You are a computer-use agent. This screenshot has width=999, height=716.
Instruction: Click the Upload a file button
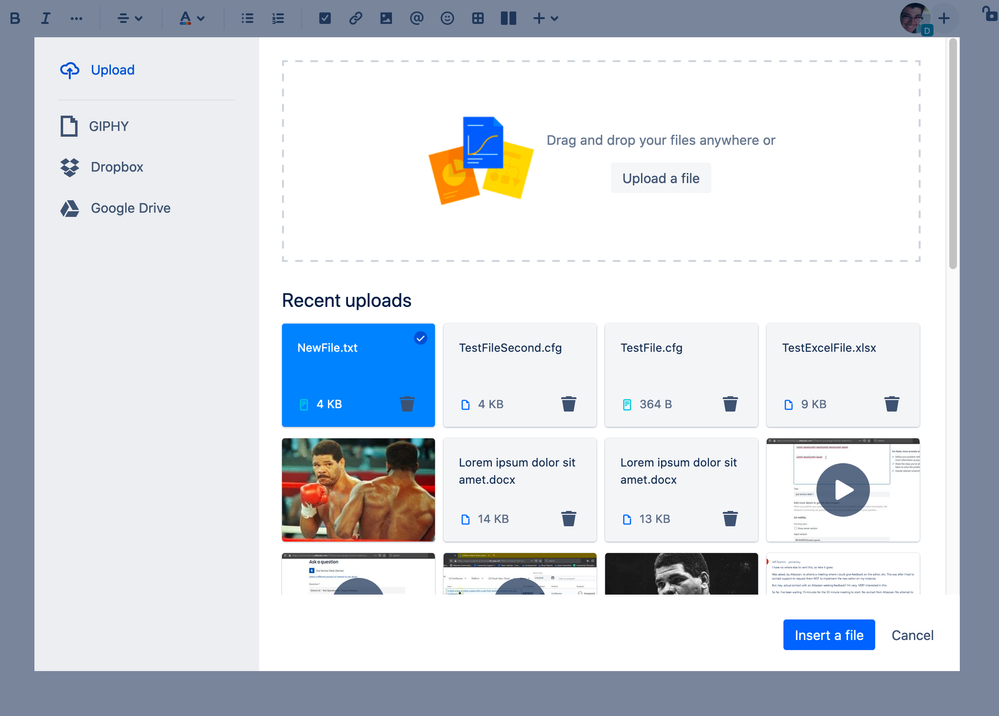tap(661, 178)
